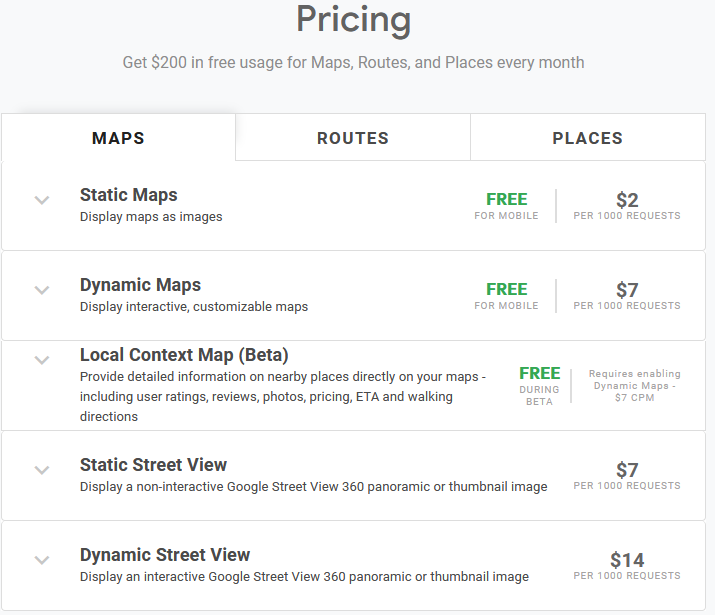Expand the Dynamic Maps chevron
This screenshot has width=715, height=615.
(x=42, y=290)
